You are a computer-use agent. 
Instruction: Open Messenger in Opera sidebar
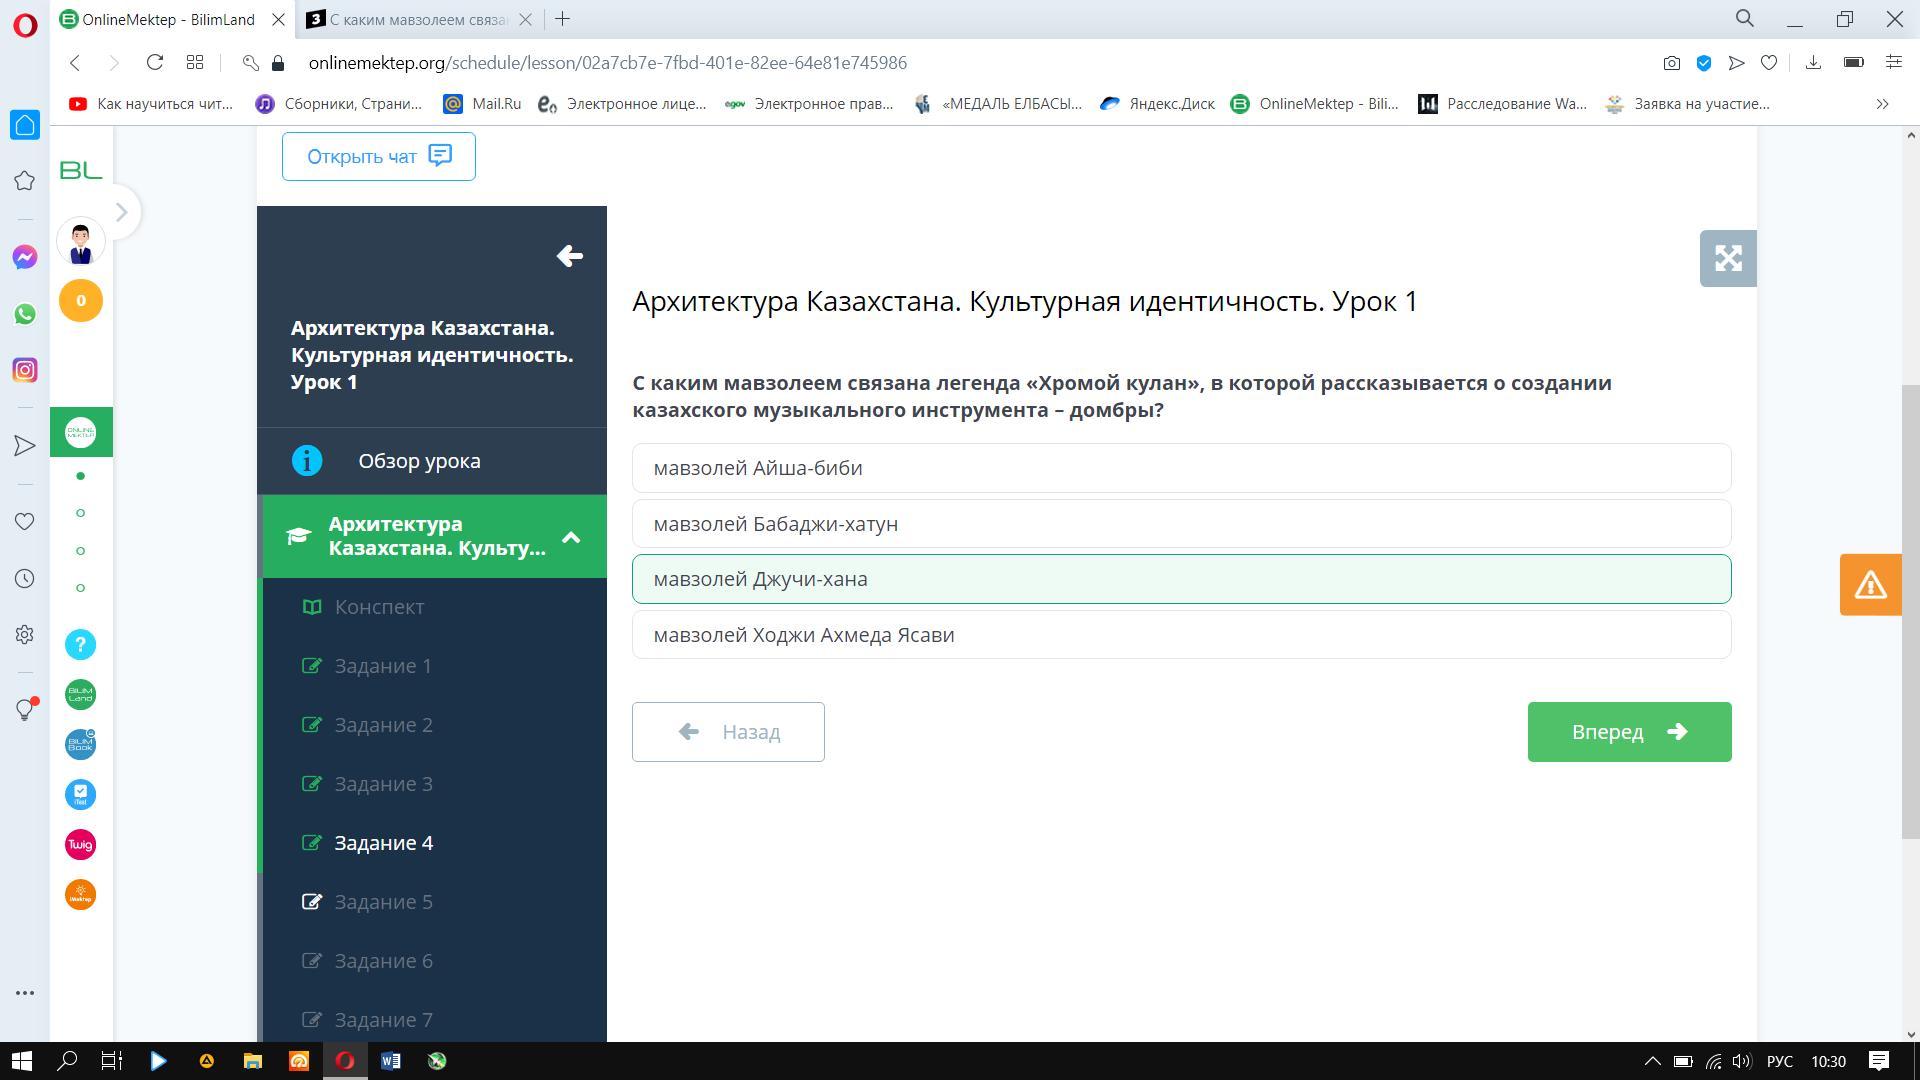[25, 257]
